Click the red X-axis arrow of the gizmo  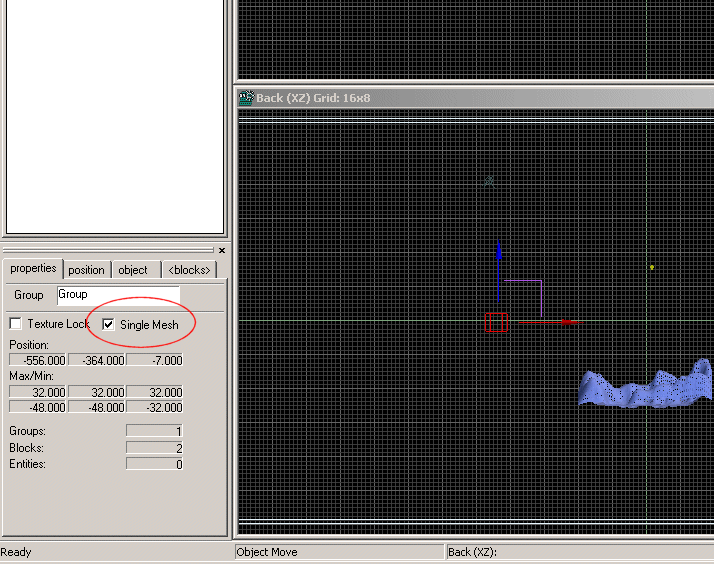[x=550, y=322]
